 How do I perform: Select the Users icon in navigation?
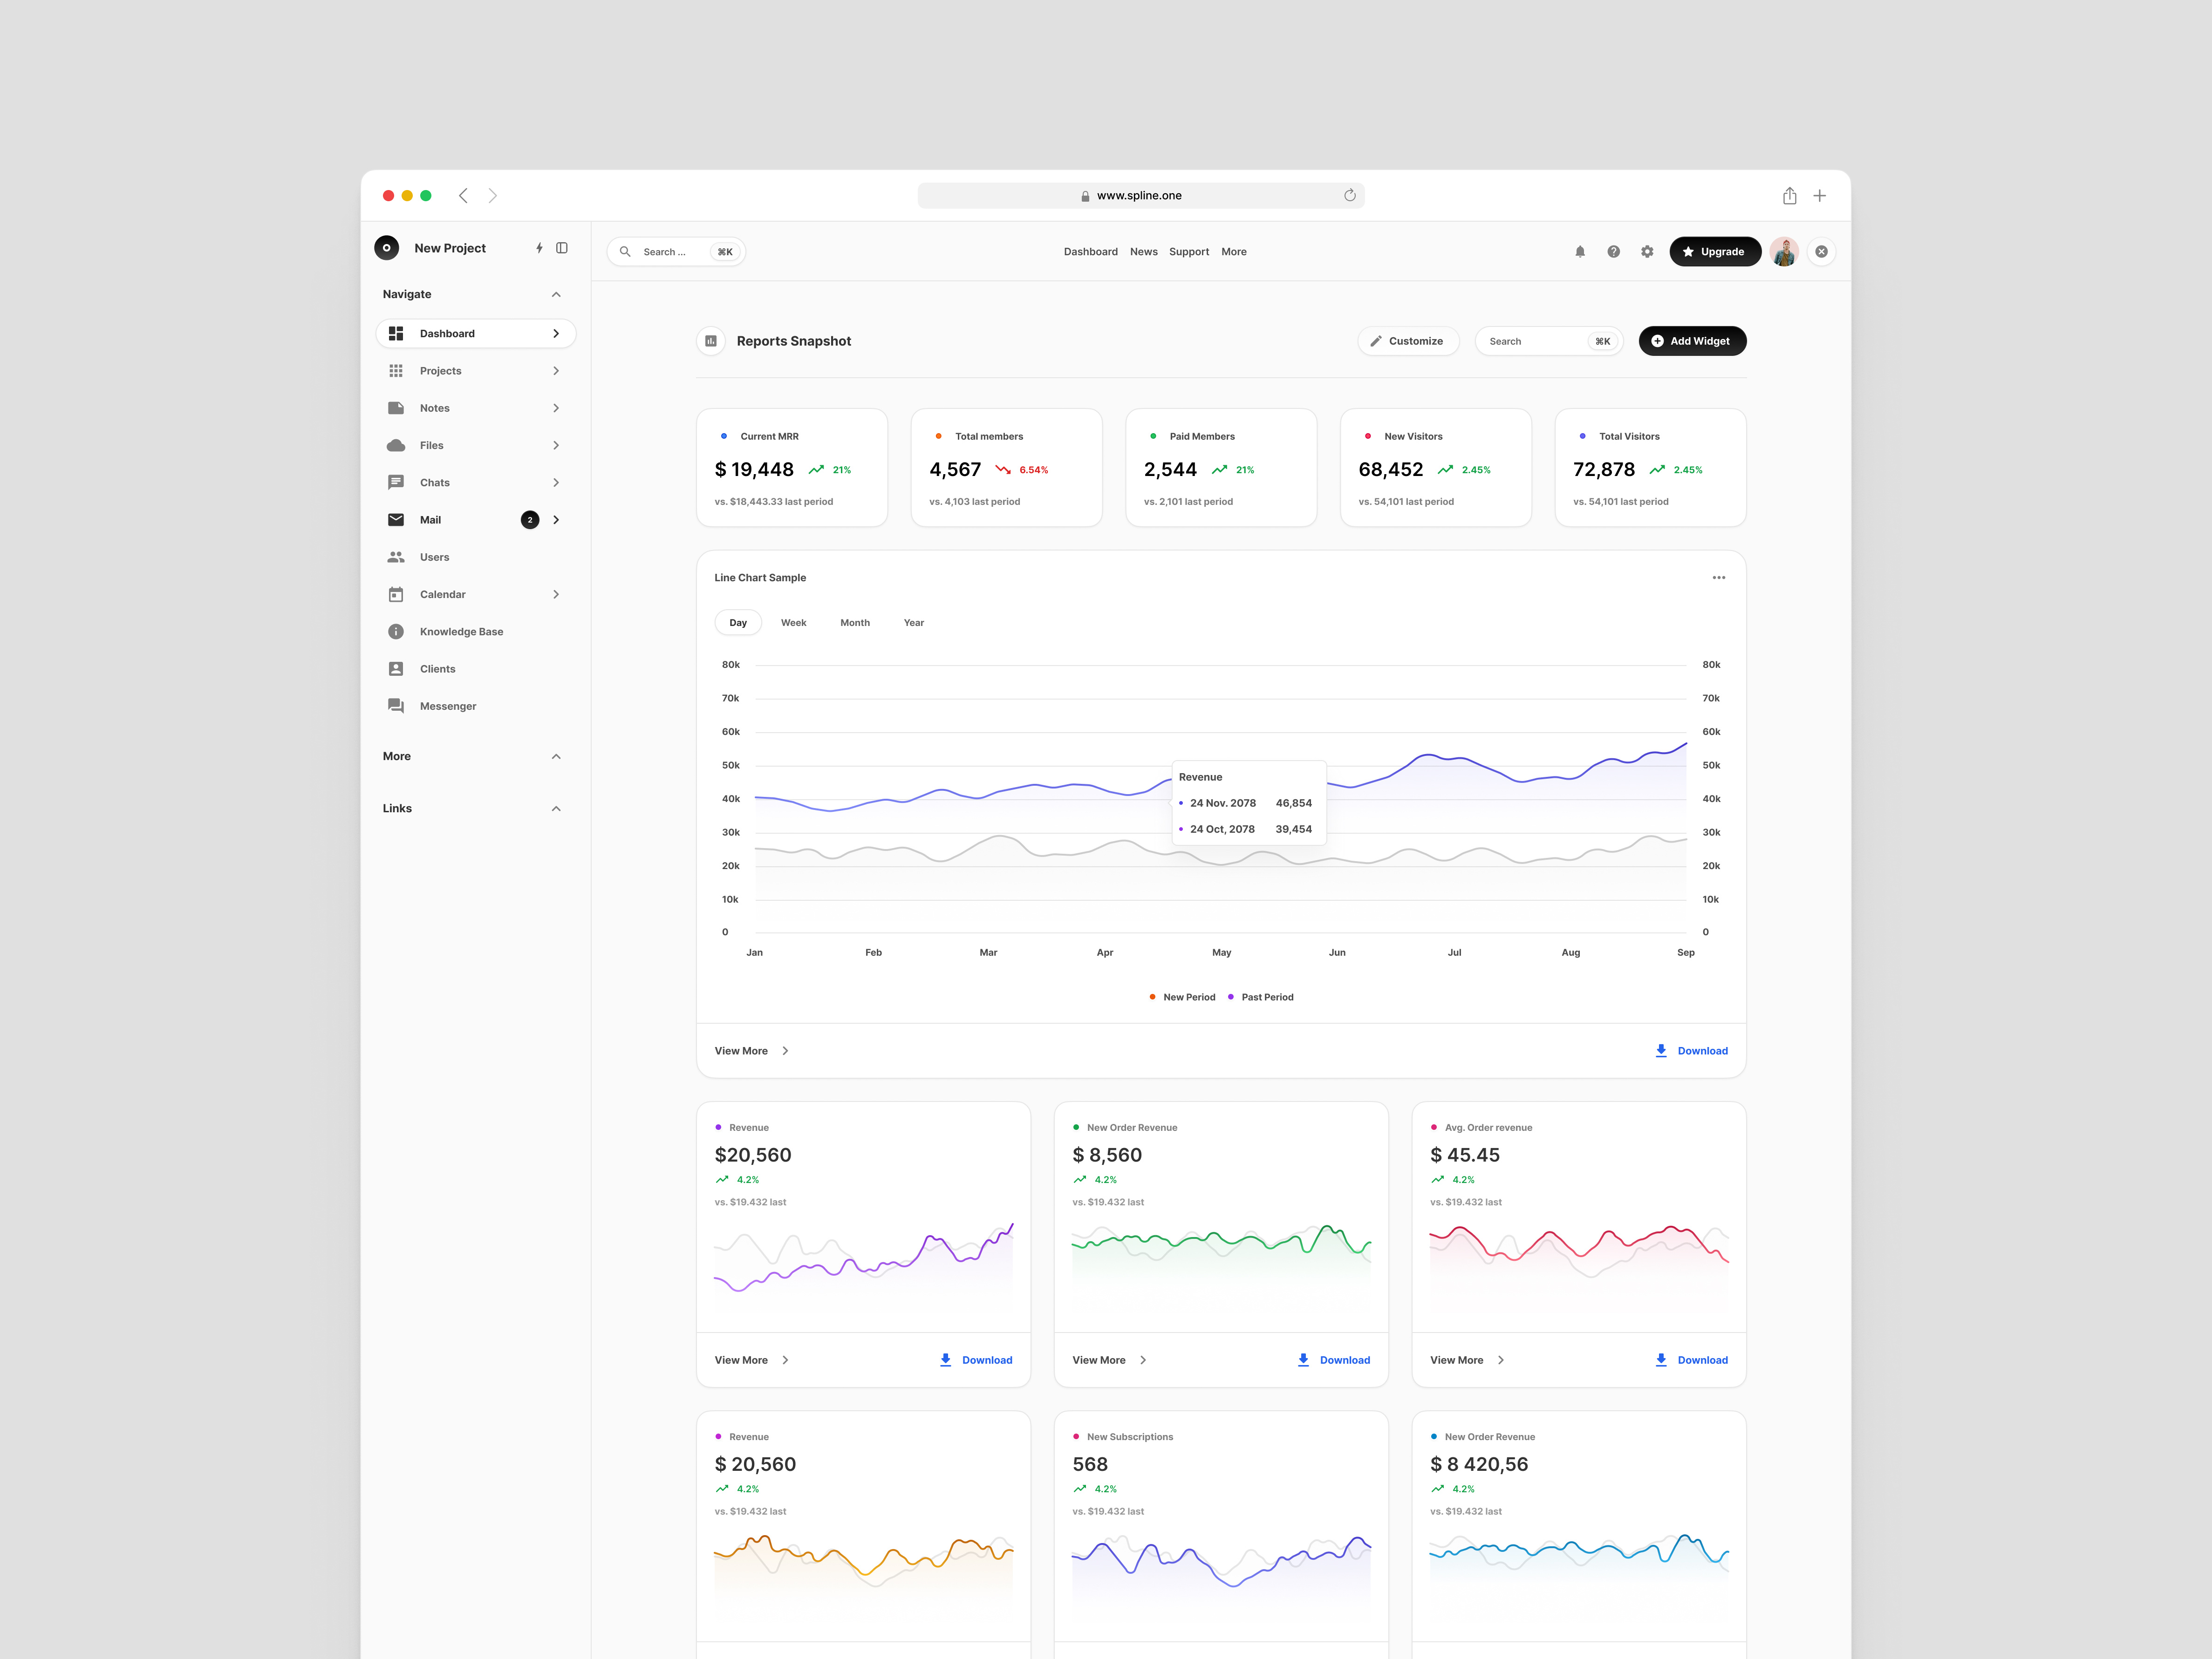pos(397,557)
